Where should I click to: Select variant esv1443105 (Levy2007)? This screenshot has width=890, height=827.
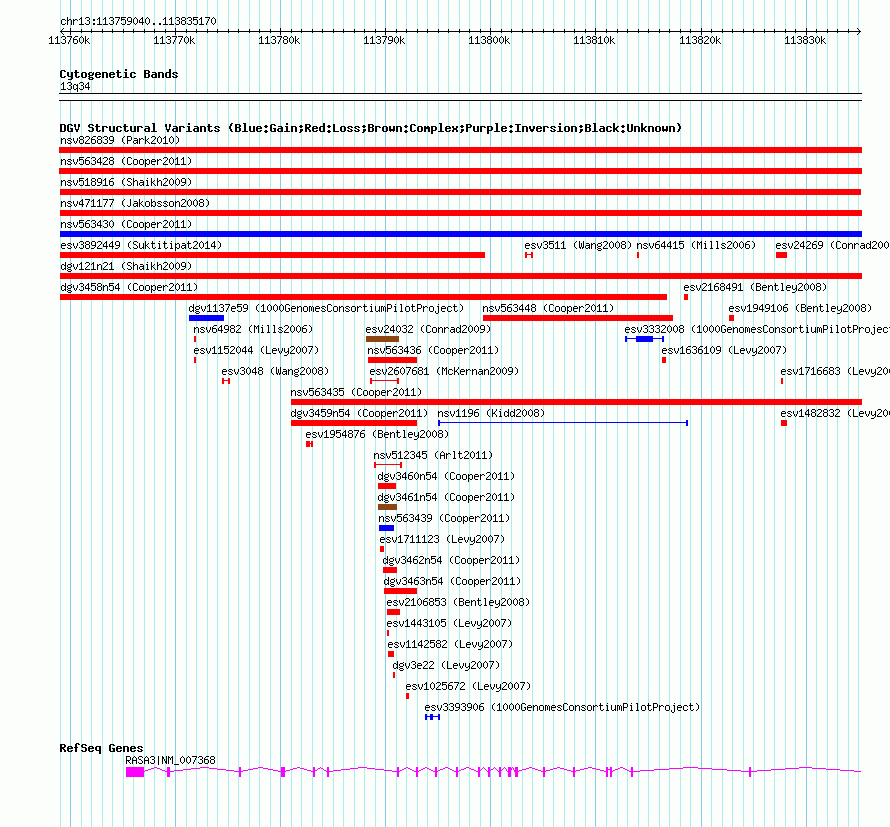(x=450, y=623)
